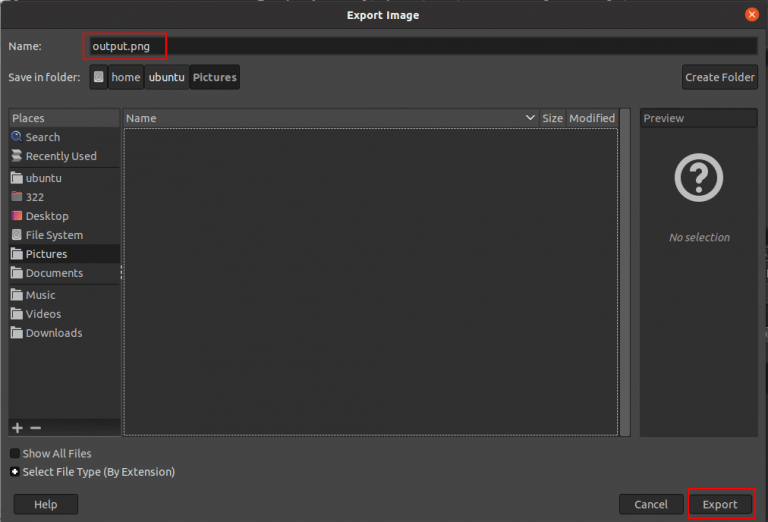
Task: Open the Desktop label in Places
Action: [x=47, y=216]
